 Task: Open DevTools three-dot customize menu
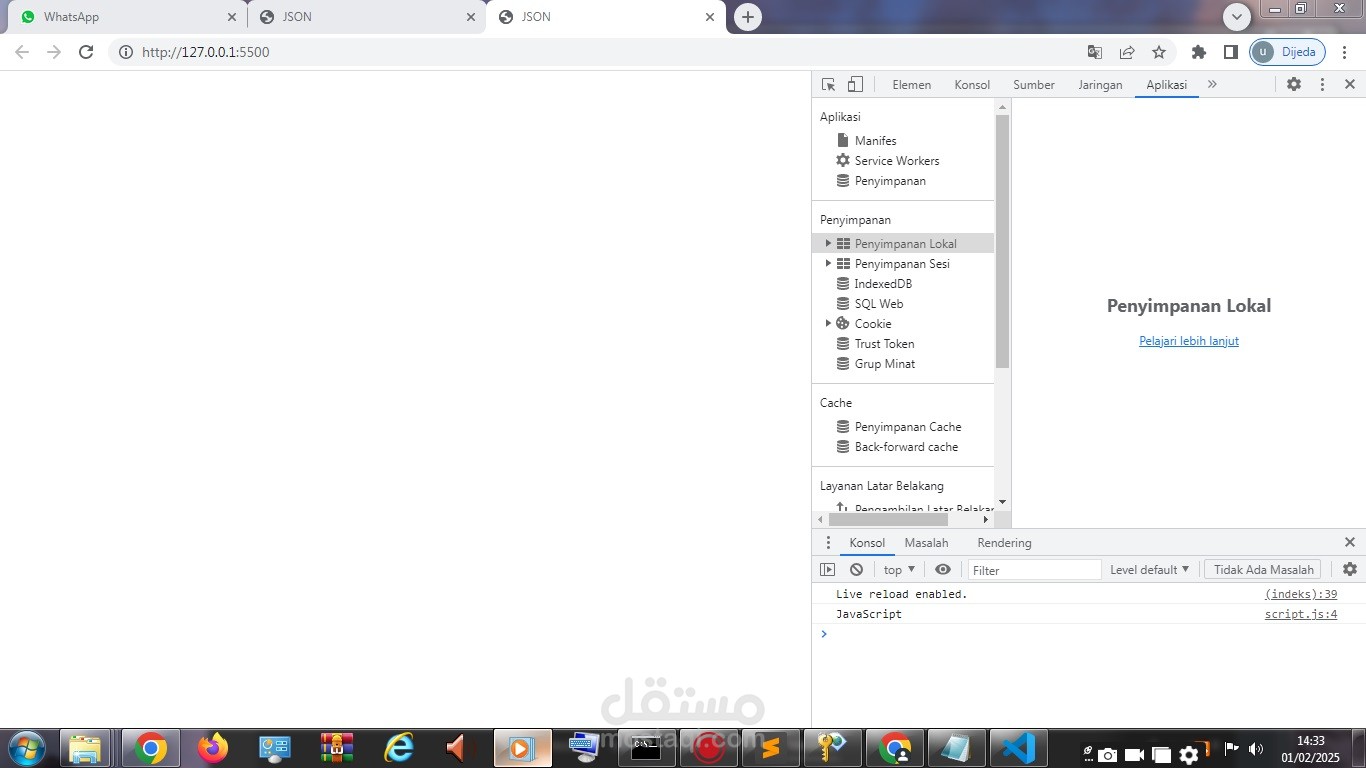1322,85
